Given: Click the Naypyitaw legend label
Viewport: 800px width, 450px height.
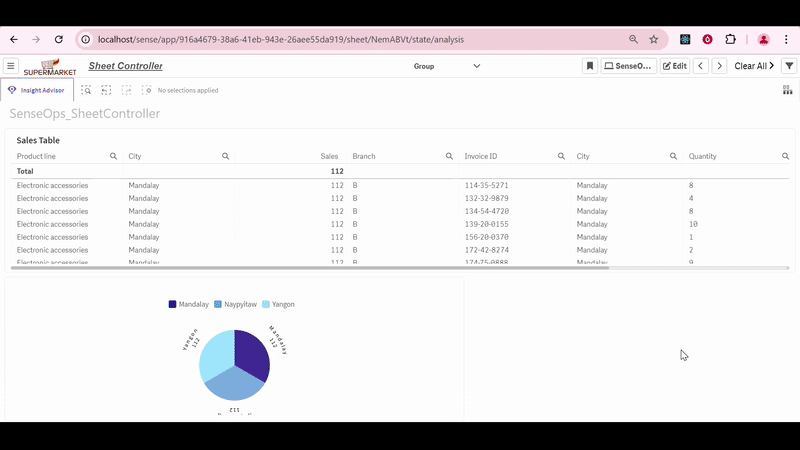Looking at the screenshot, I should [x=240, y=304].
